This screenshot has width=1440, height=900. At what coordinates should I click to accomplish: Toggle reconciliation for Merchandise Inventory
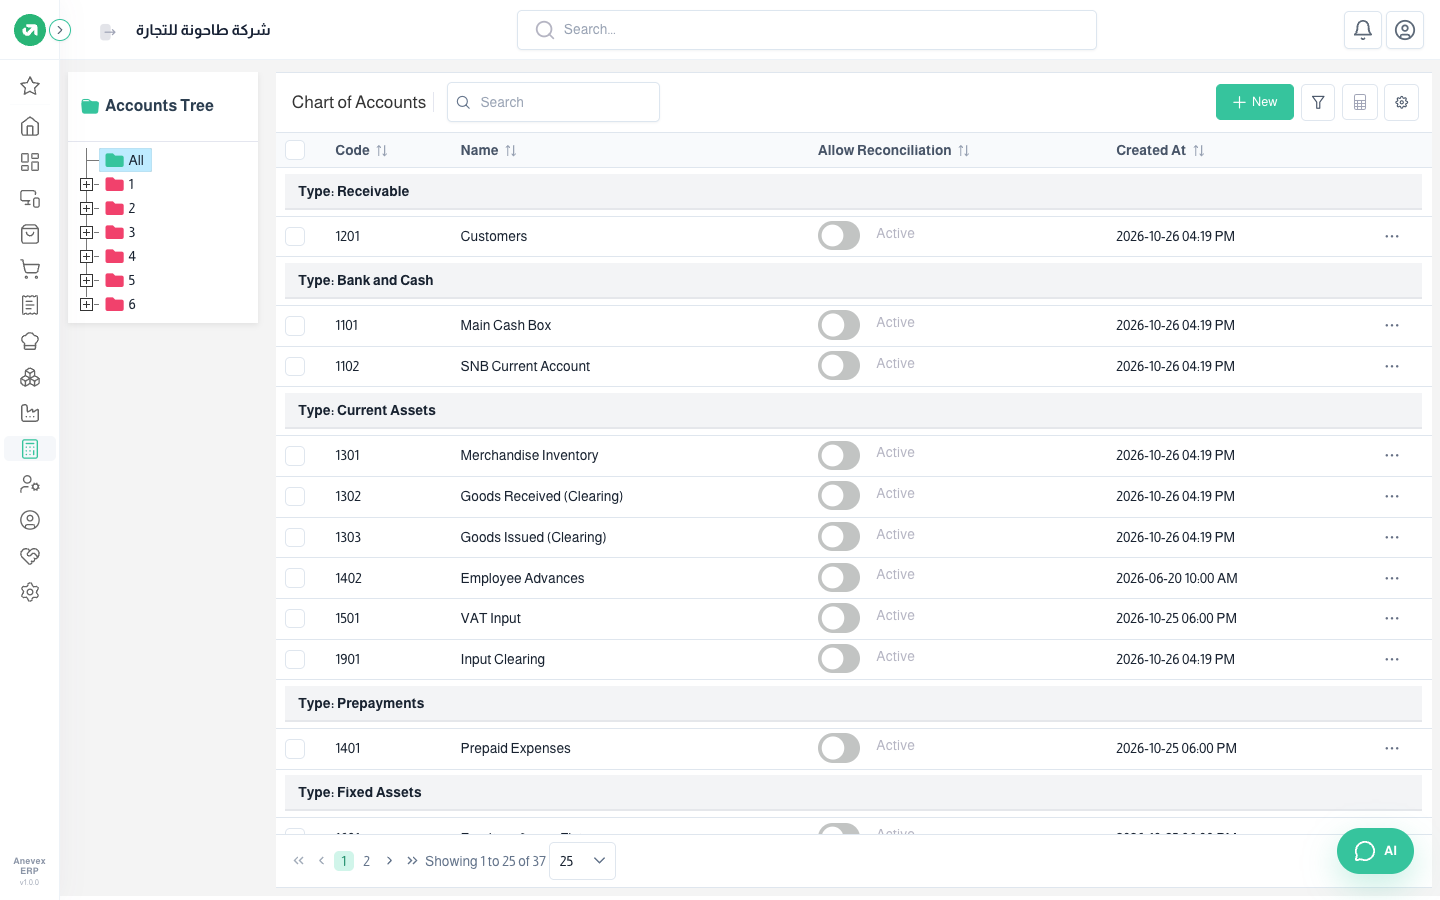(x=839, y=455)
